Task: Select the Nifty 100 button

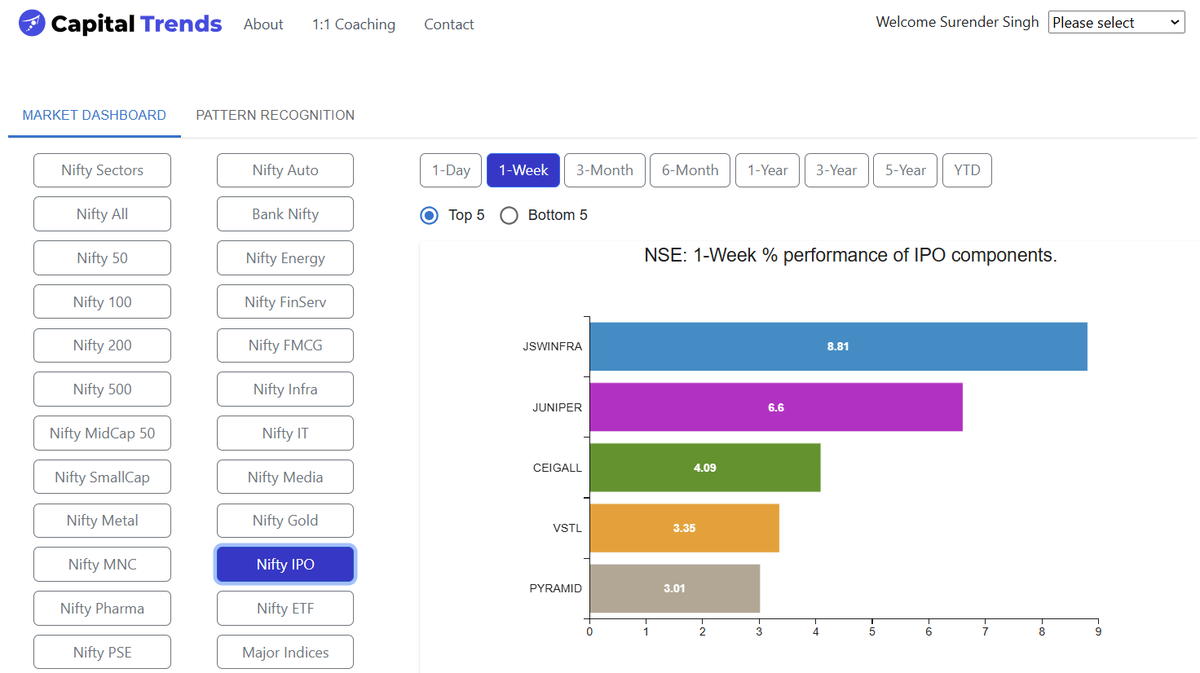Action: [x=102, y=302]
